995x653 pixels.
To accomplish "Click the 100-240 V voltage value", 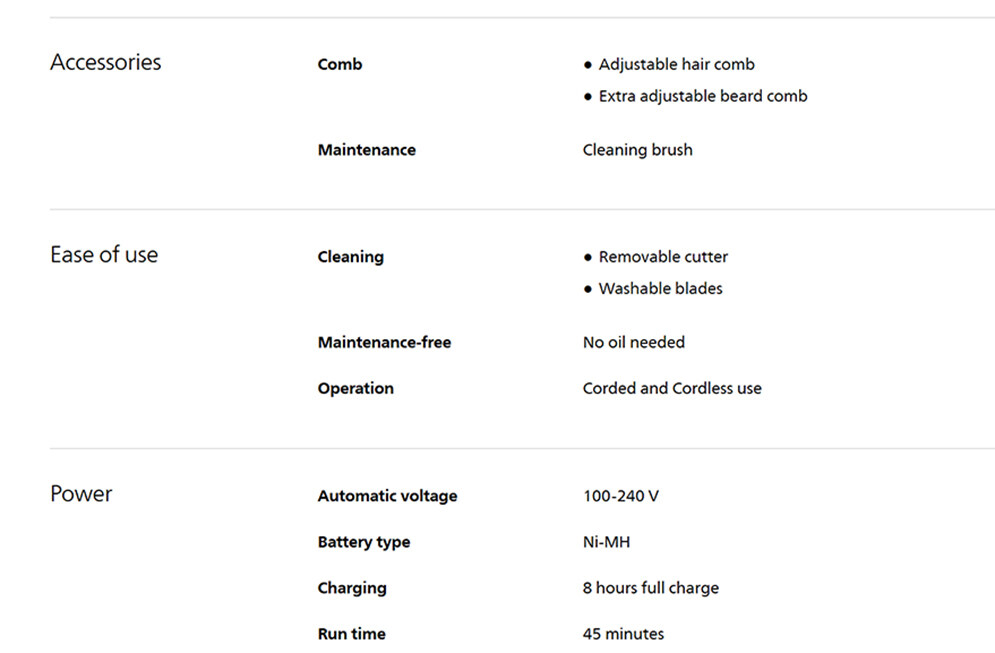I will tap(620, 496).
